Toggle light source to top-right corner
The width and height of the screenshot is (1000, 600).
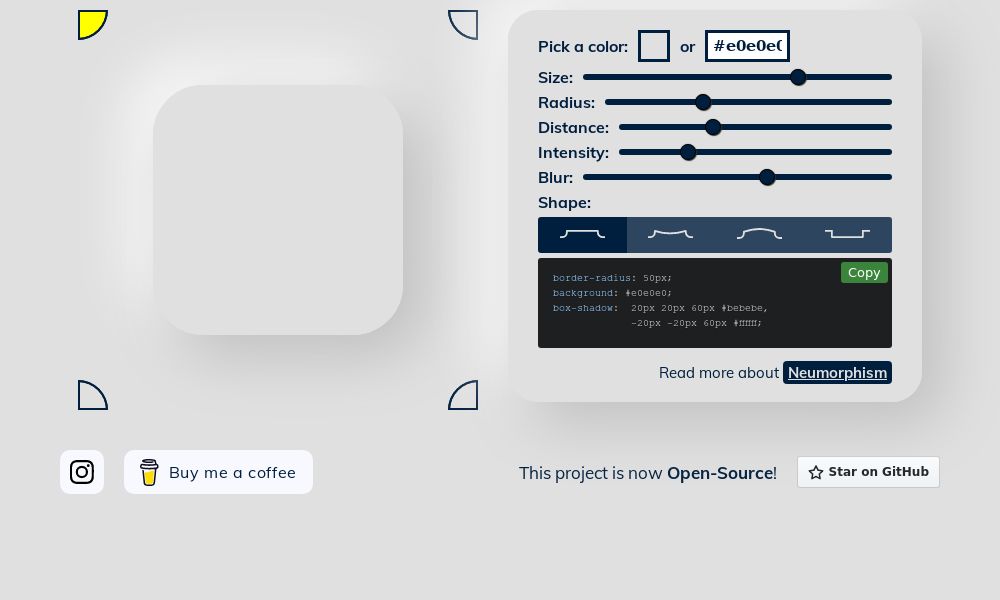(463, 24)
